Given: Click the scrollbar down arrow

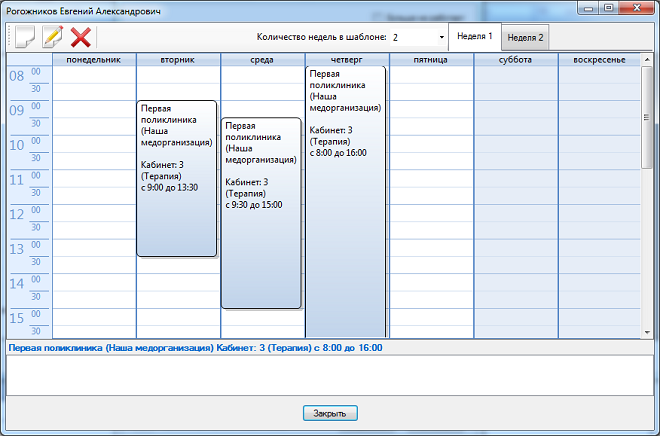Looking at the screenshot, I should point(647,332).
